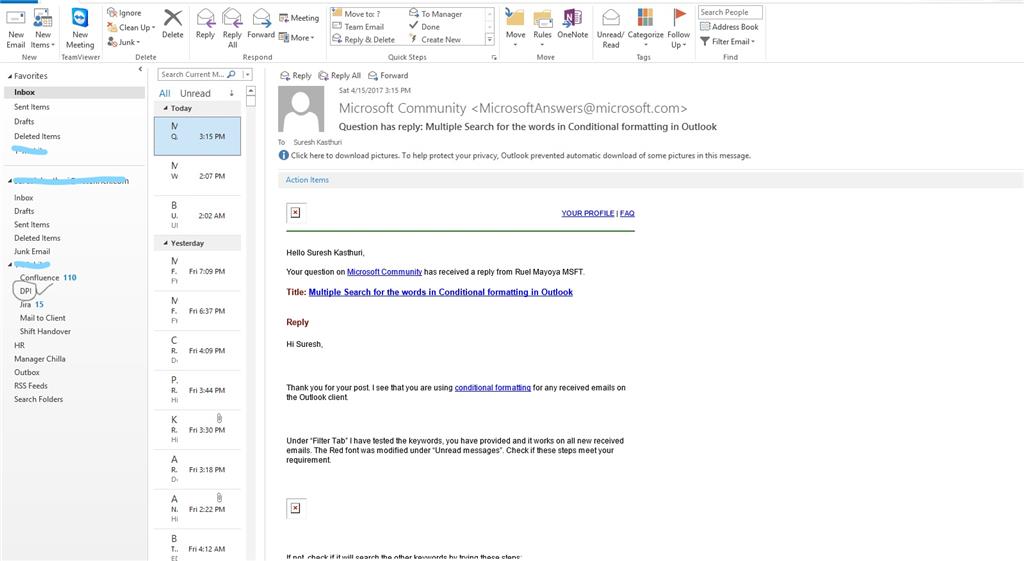This screenshot has width=1024, height=561.
Task: Open Shift Handover folder
Action: pyautogui.click(x=45, y=332)
